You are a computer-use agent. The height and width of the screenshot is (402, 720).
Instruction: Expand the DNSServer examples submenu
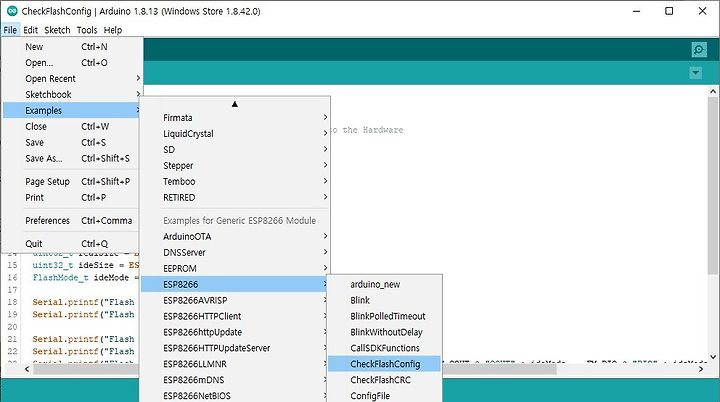coord(235,252)
